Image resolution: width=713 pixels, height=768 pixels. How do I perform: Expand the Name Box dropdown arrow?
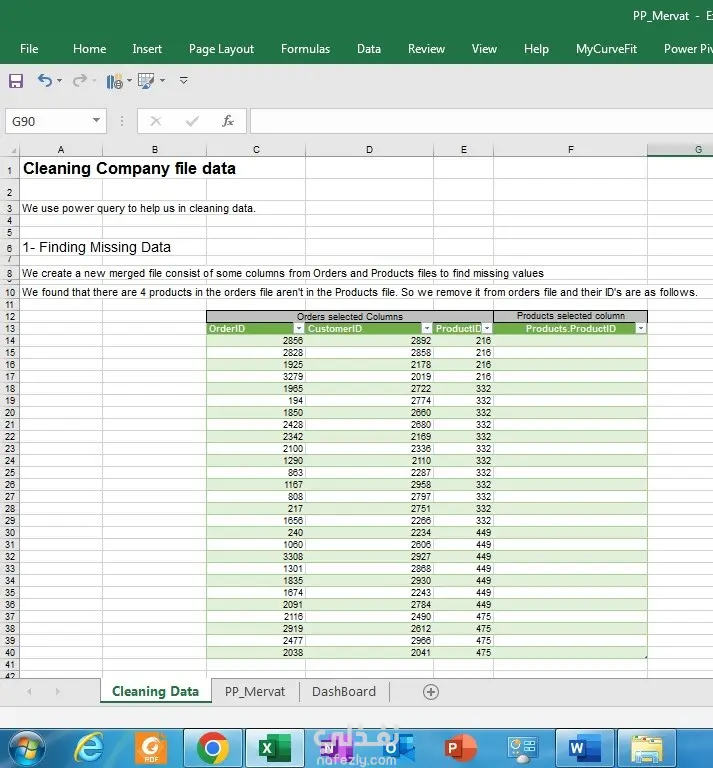(x=96, y=121)
